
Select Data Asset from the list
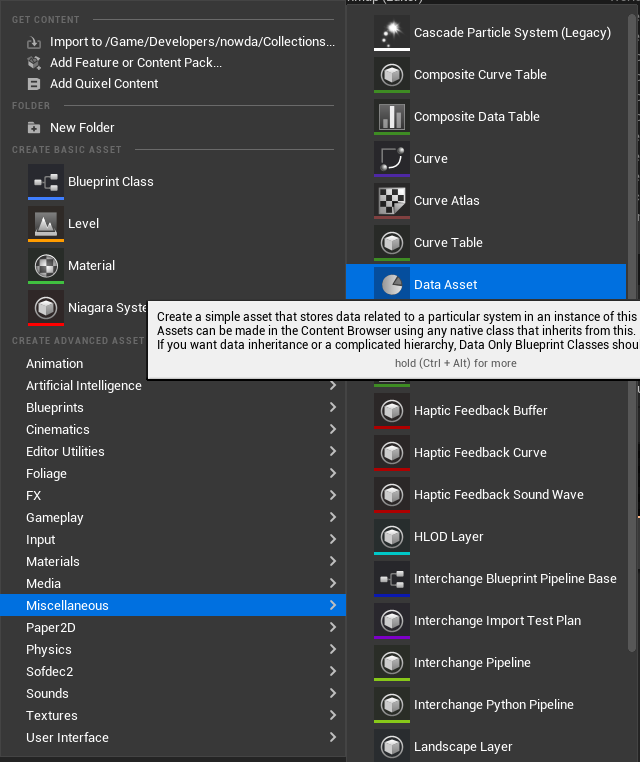click(x=486, y=282)
